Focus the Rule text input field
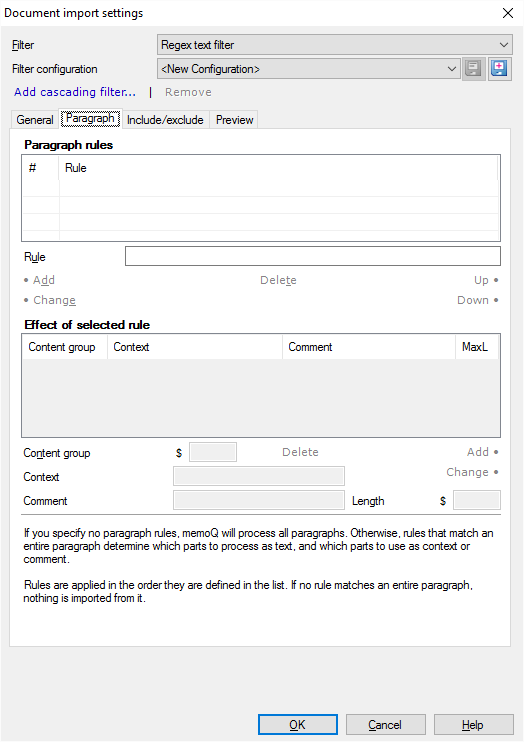Viewport: 524px width, 742px height. pyautogui.click(x=312, y=256)
